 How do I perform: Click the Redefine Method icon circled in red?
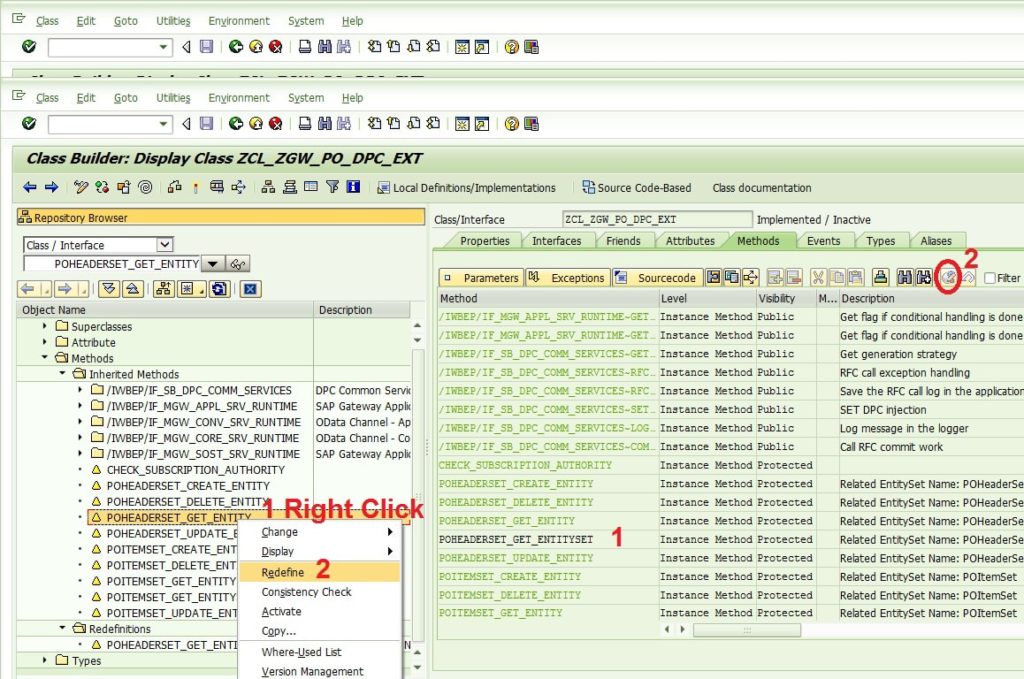(947, 278)
